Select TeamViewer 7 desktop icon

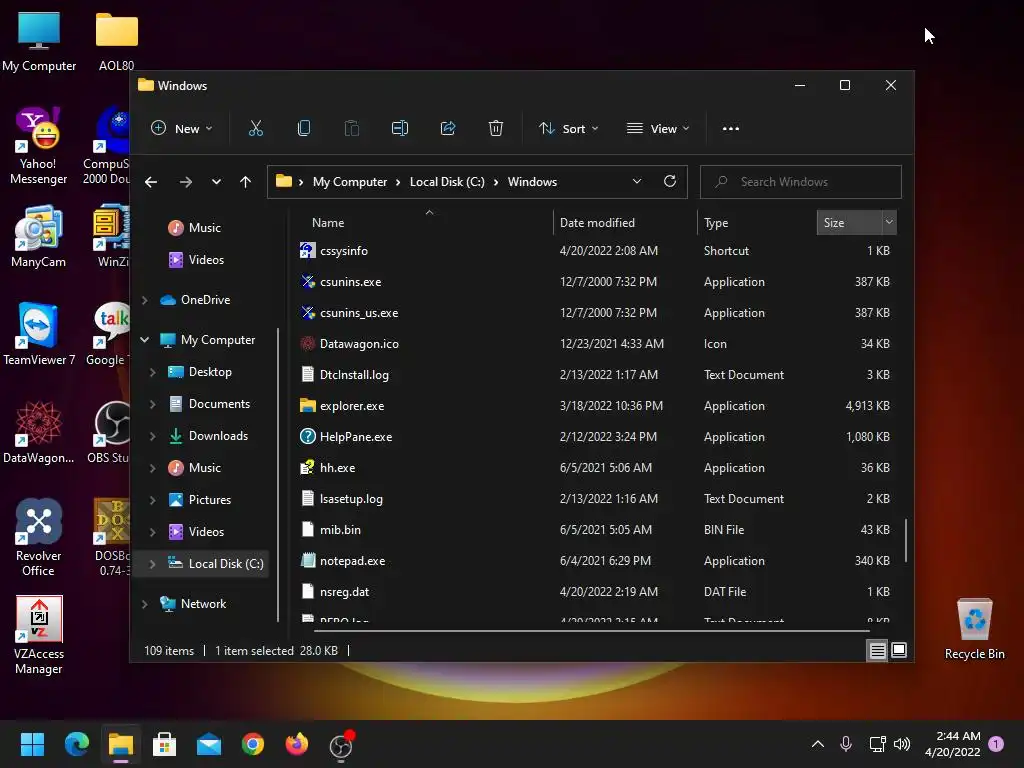[x=39, y=334]
